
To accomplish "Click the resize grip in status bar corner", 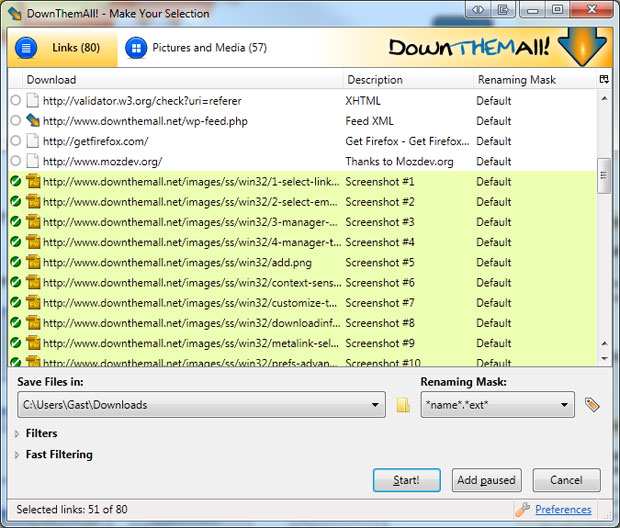I will (607, 515).
